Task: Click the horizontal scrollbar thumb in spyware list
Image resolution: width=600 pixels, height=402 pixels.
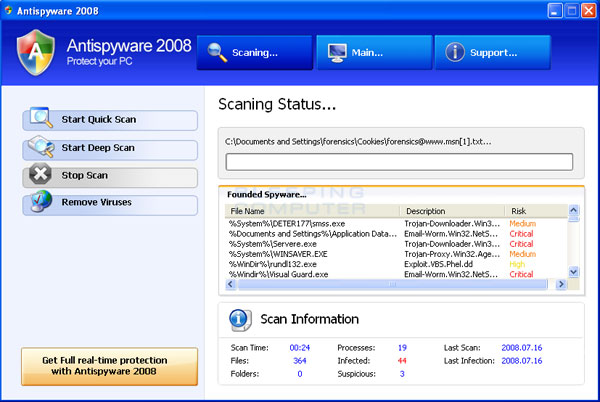Action: point(392,284)
